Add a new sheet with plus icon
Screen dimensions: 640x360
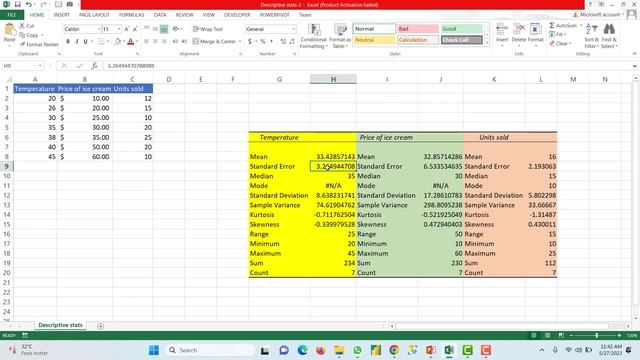[x=100, y=326]
